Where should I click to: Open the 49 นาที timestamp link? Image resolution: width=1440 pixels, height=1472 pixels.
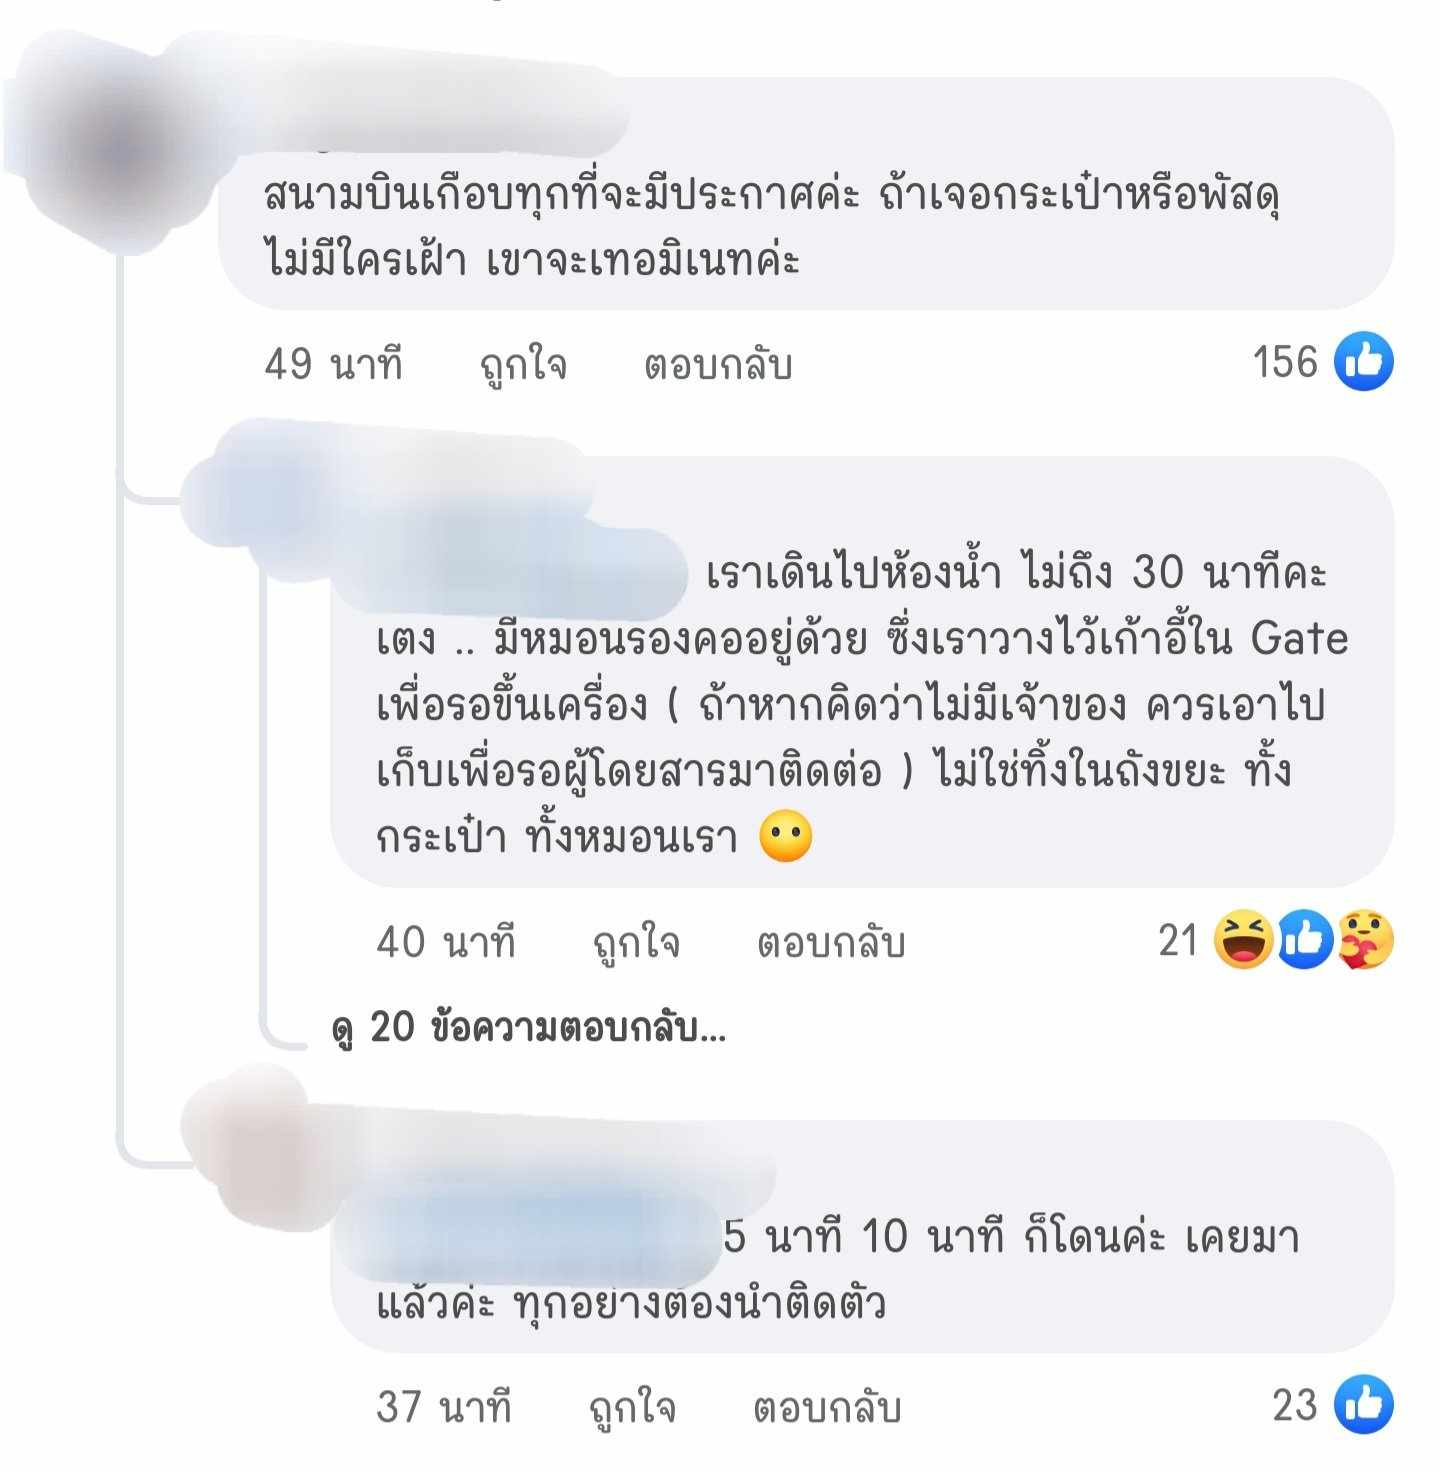334,363
